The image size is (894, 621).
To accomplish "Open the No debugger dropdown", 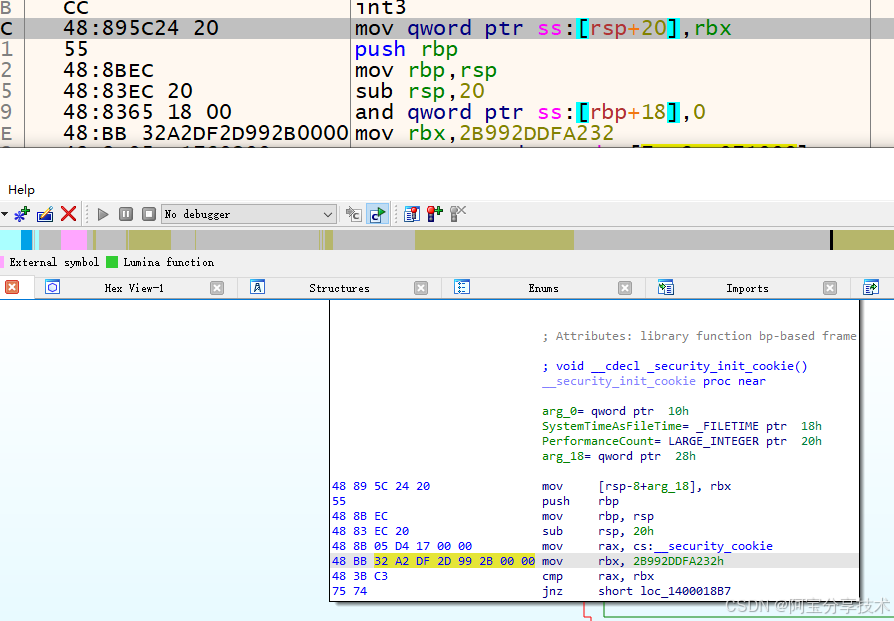I will [248, 214].
